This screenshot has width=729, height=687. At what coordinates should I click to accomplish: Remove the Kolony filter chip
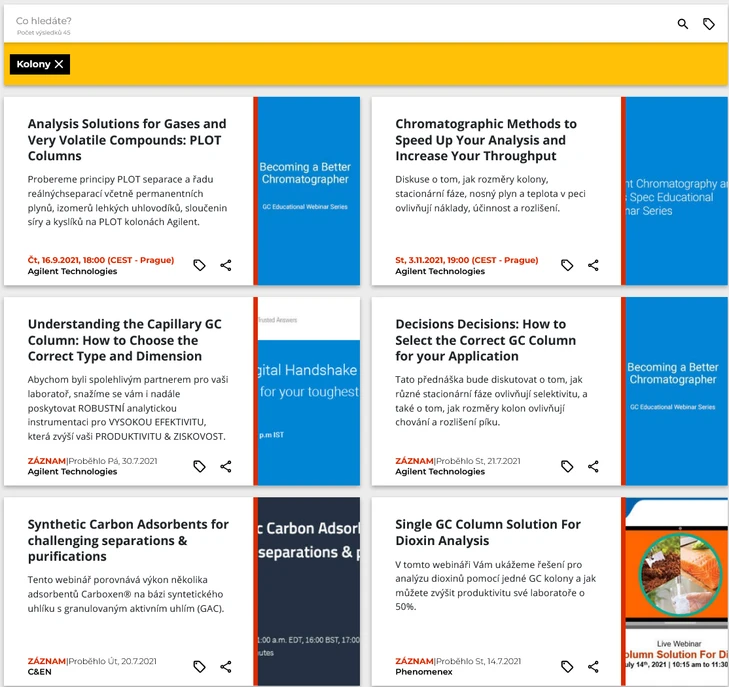click(x=59, y=64)
